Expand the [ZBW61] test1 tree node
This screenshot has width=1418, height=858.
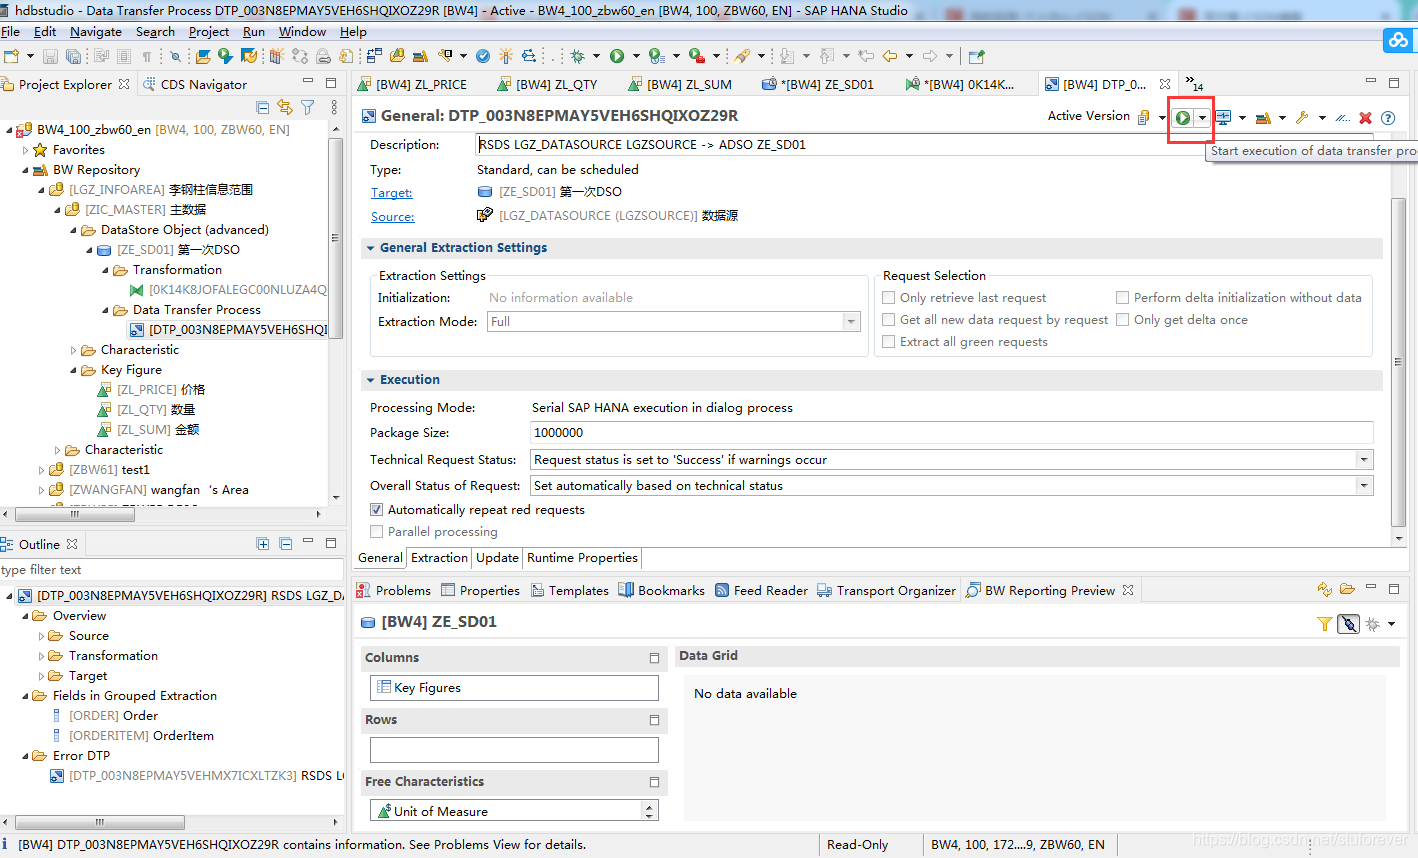tap(42, 470)
